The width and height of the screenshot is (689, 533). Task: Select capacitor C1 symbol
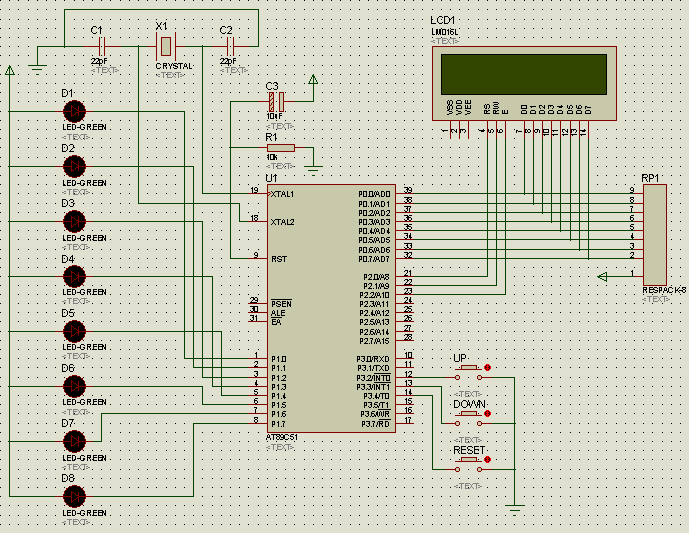[x=102, y=46]
